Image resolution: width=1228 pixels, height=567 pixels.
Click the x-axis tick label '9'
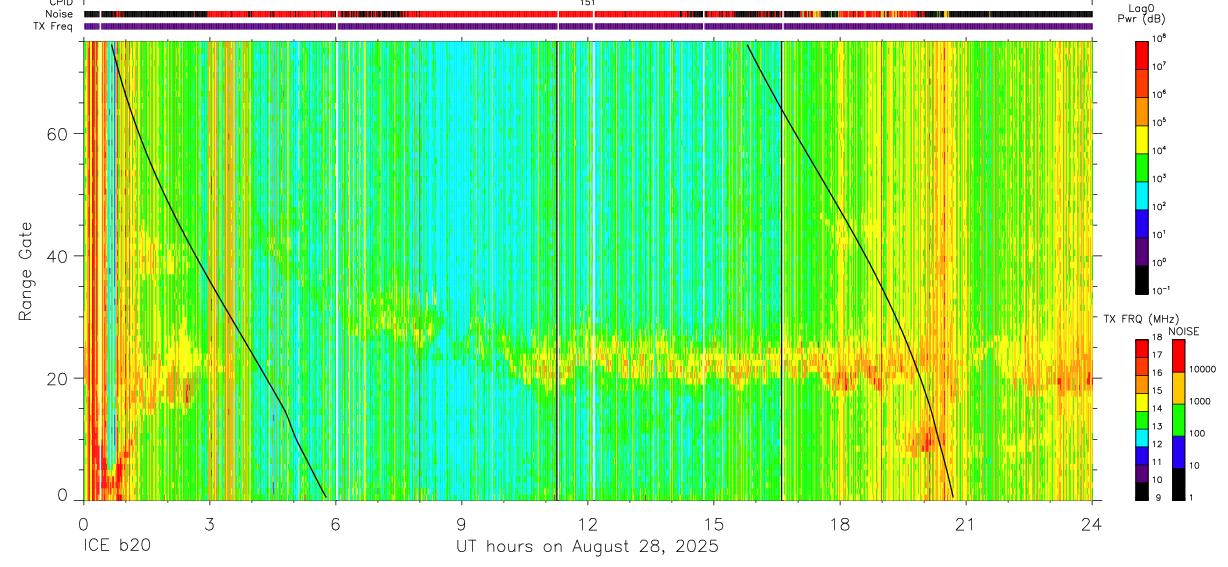point(462,523)
